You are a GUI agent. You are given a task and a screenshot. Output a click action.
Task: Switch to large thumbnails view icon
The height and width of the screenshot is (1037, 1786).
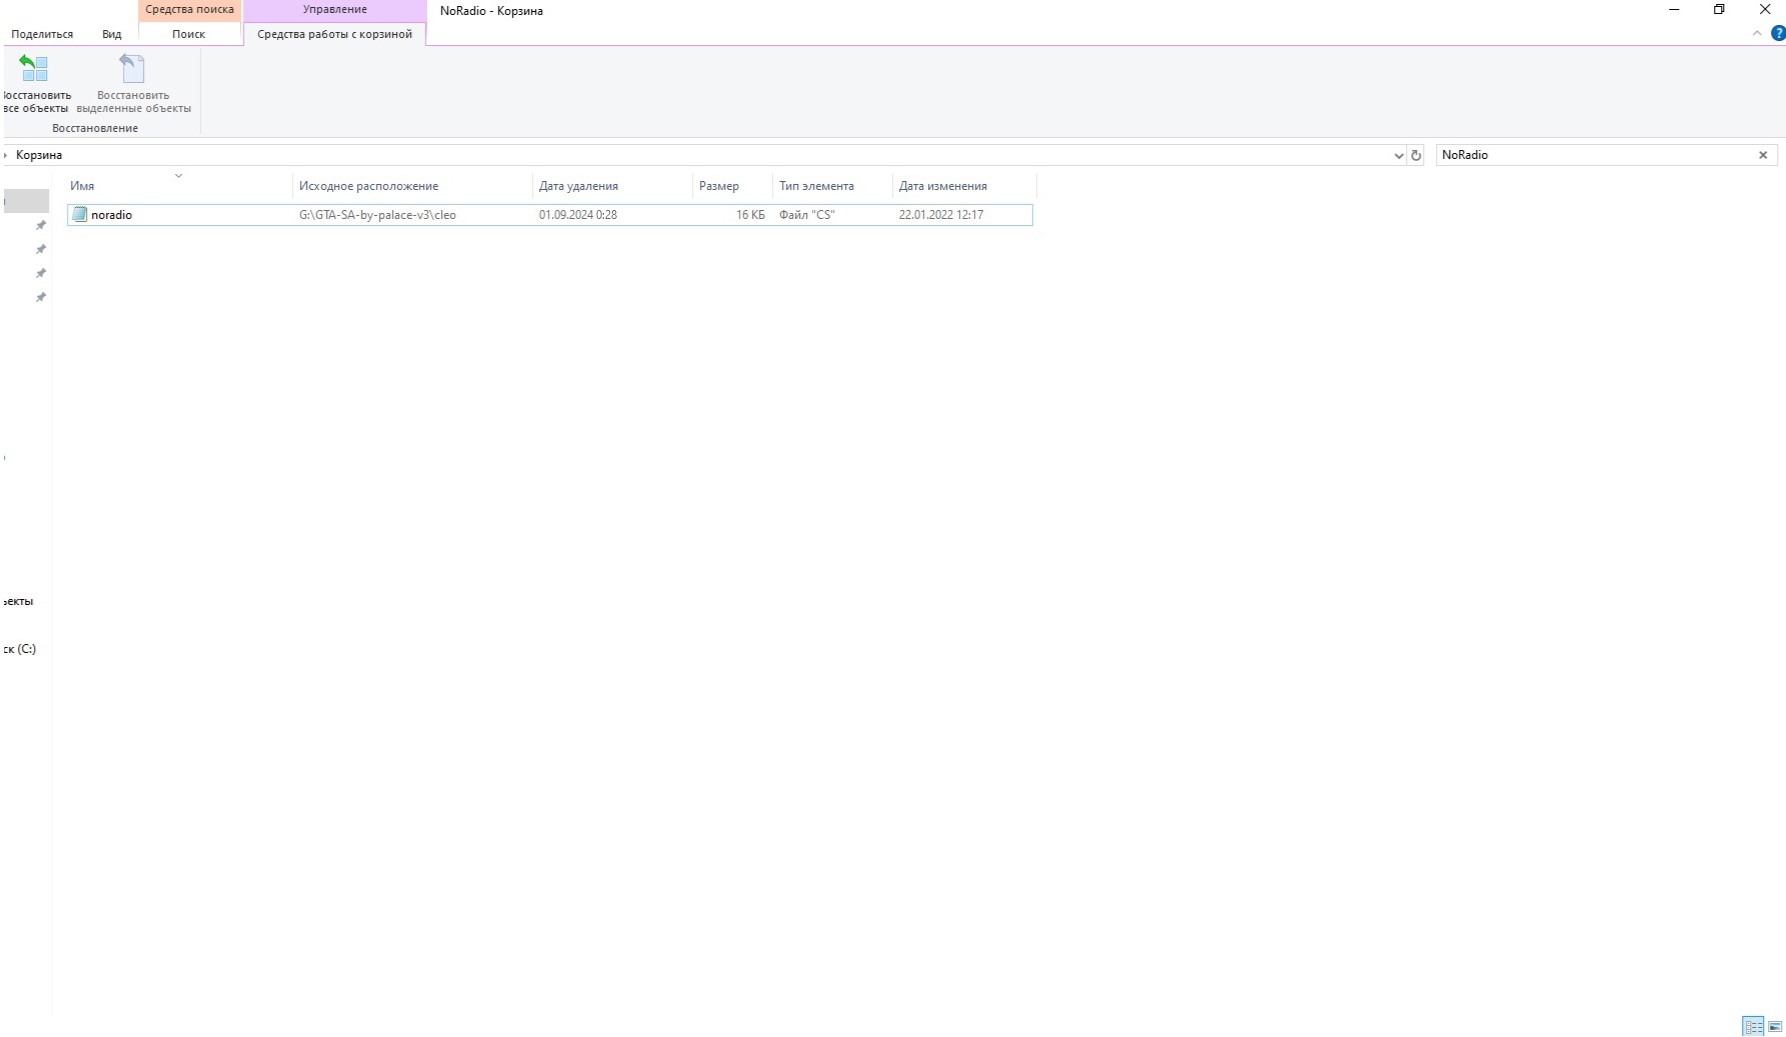(x=1775, y=1026)
